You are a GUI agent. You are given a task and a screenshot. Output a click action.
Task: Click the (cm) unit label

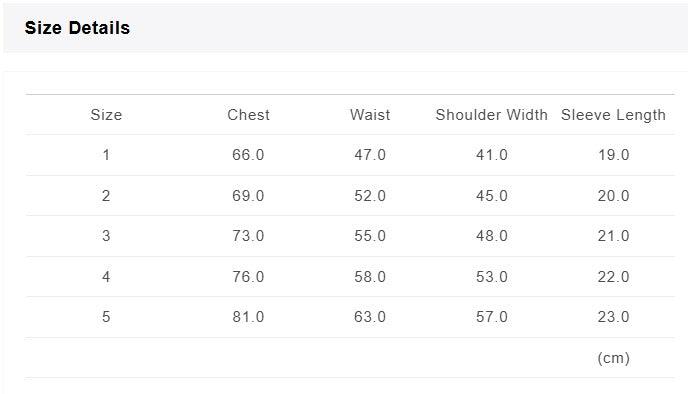[x=613, y=358]
